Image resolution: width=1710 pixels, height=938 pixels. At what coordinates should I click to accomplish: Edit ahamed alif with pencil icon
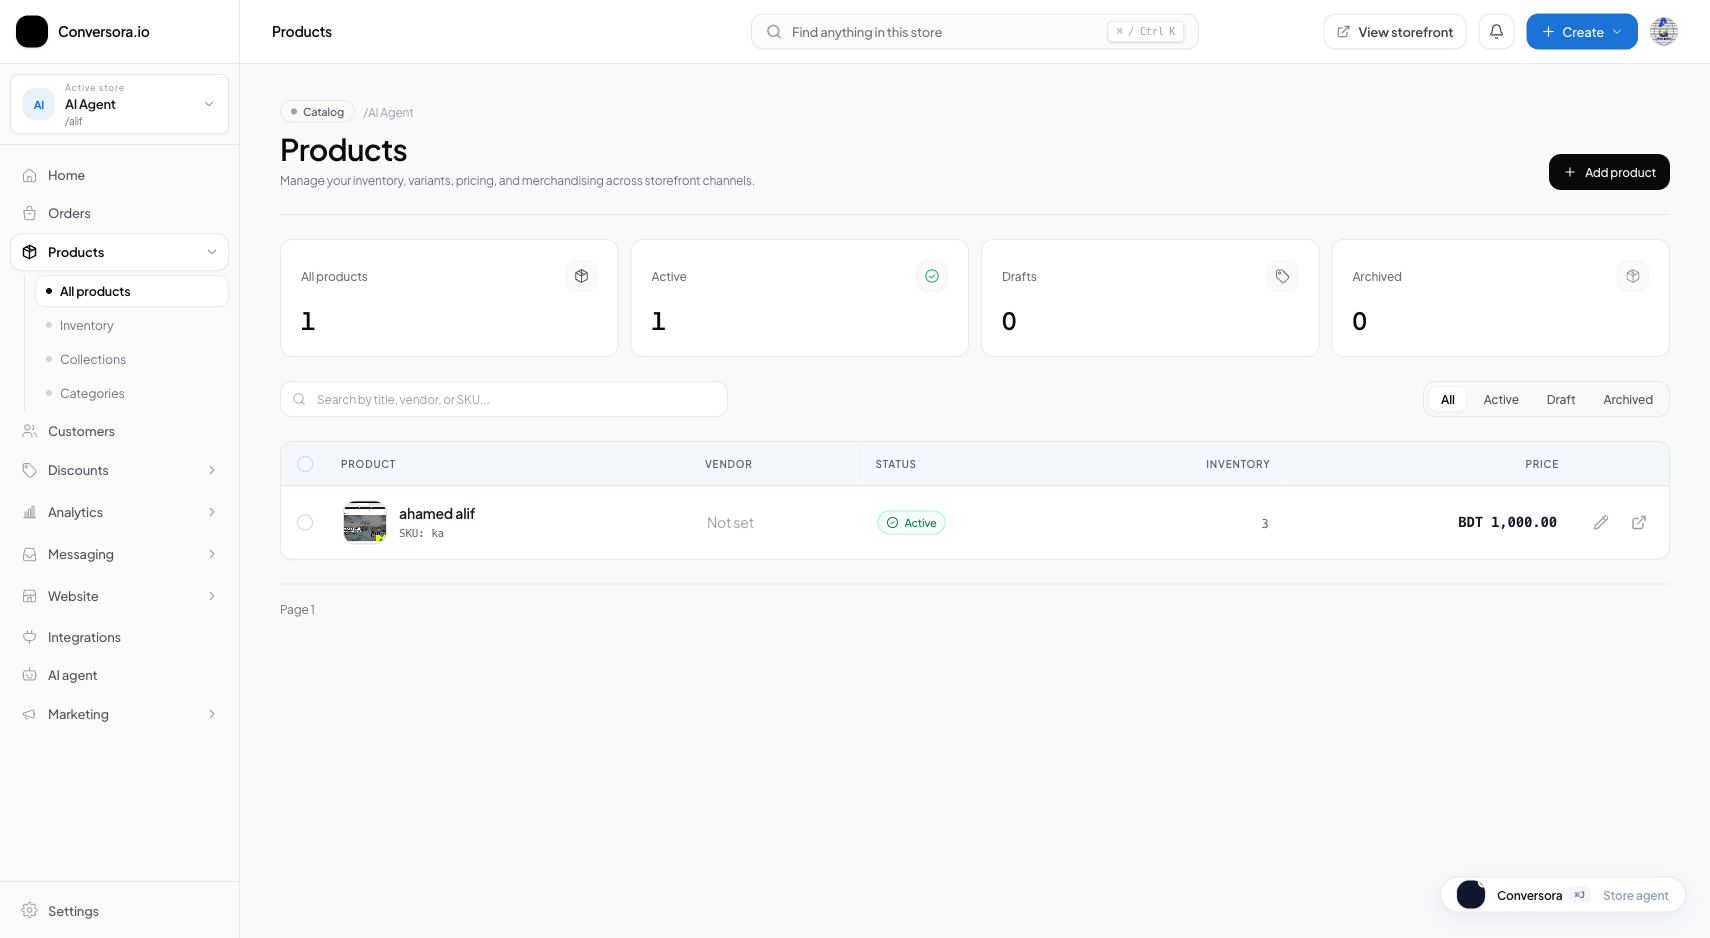coord(1601,523)
